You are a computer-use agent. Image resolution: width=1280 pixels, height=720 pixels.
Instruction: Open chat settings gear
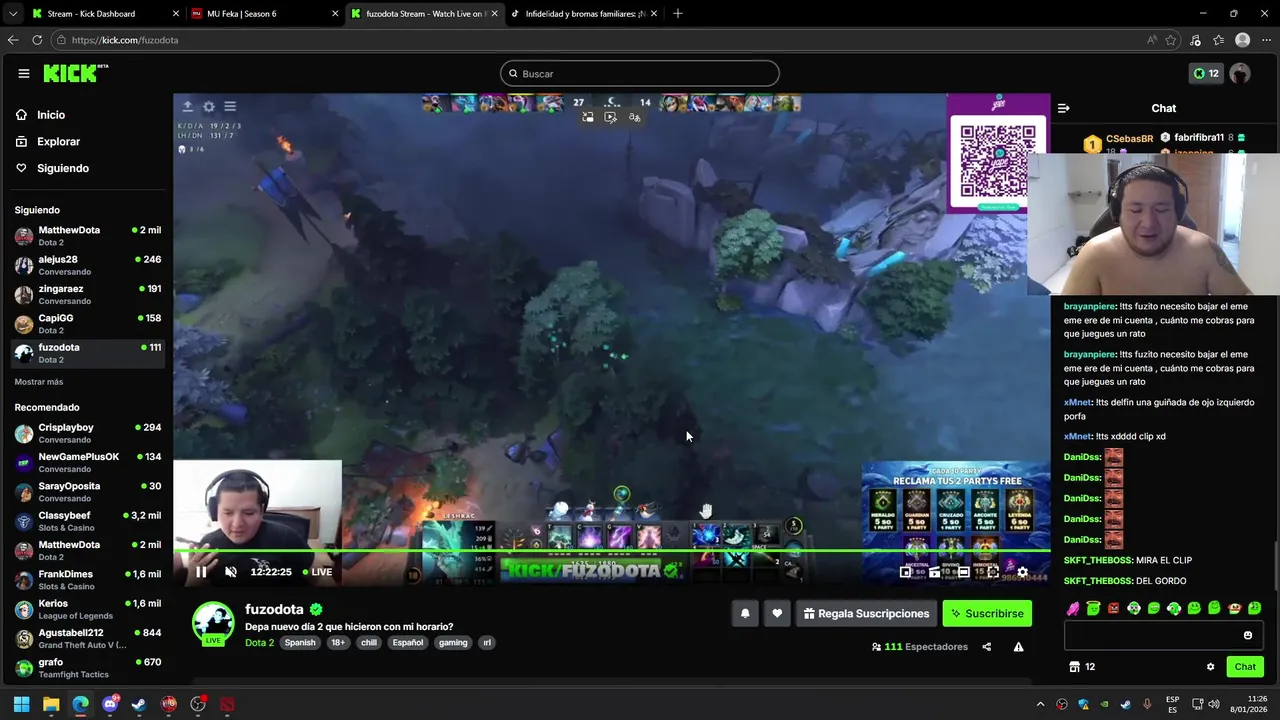click(1210, 667)
